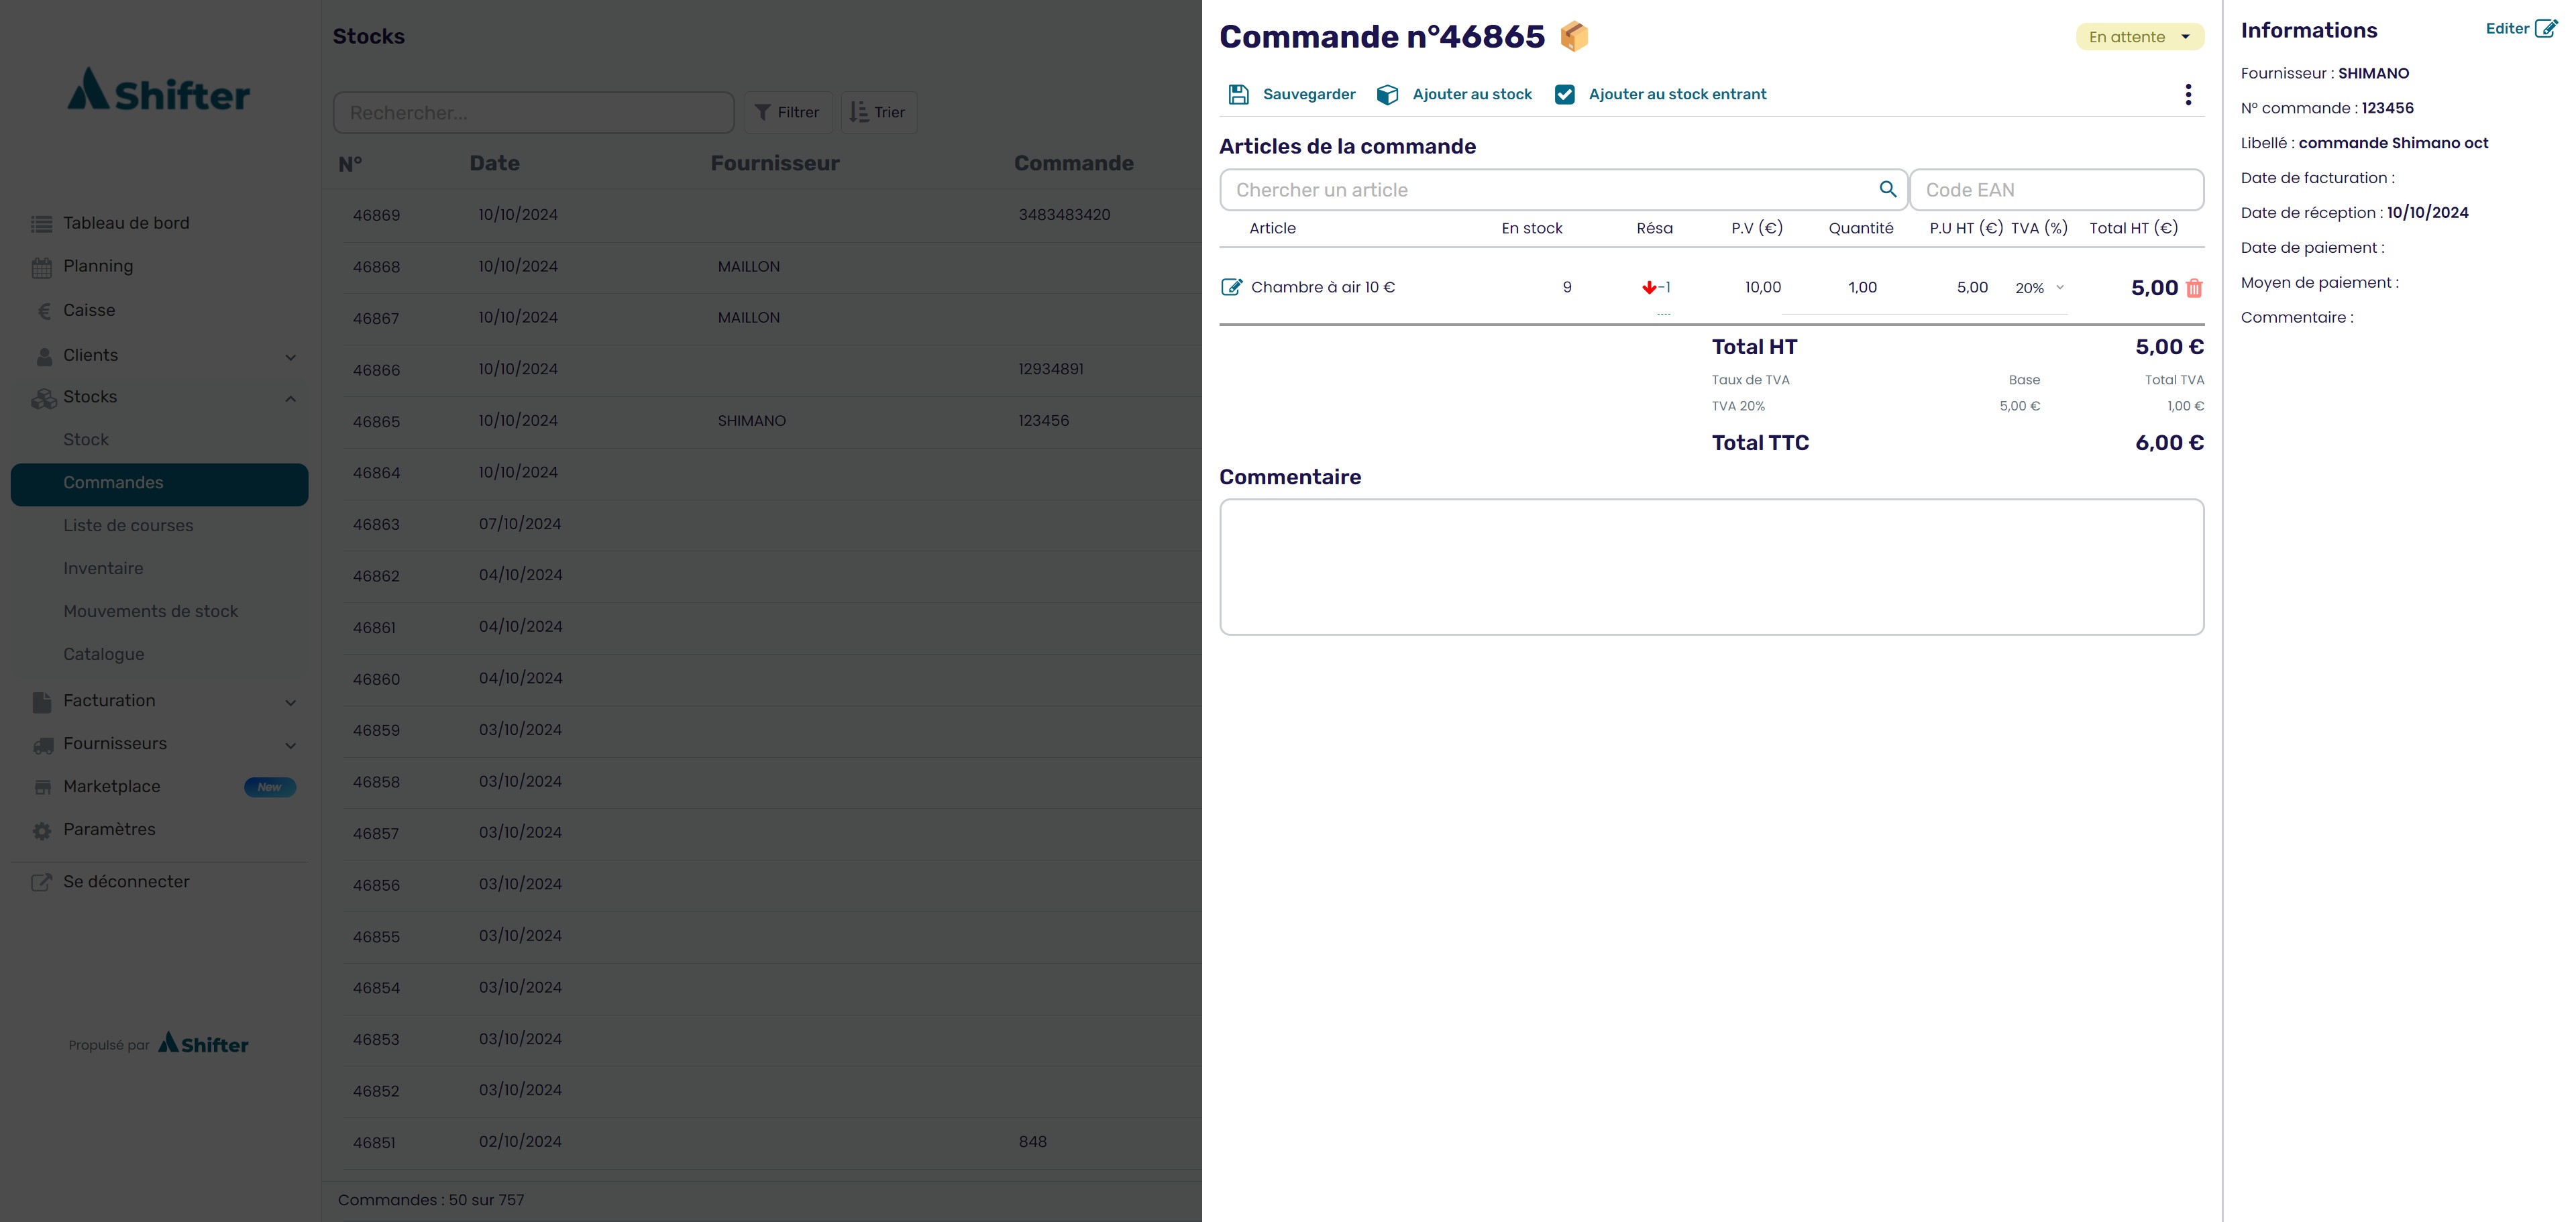Click the Trier sort button

[x=878, y=112]
